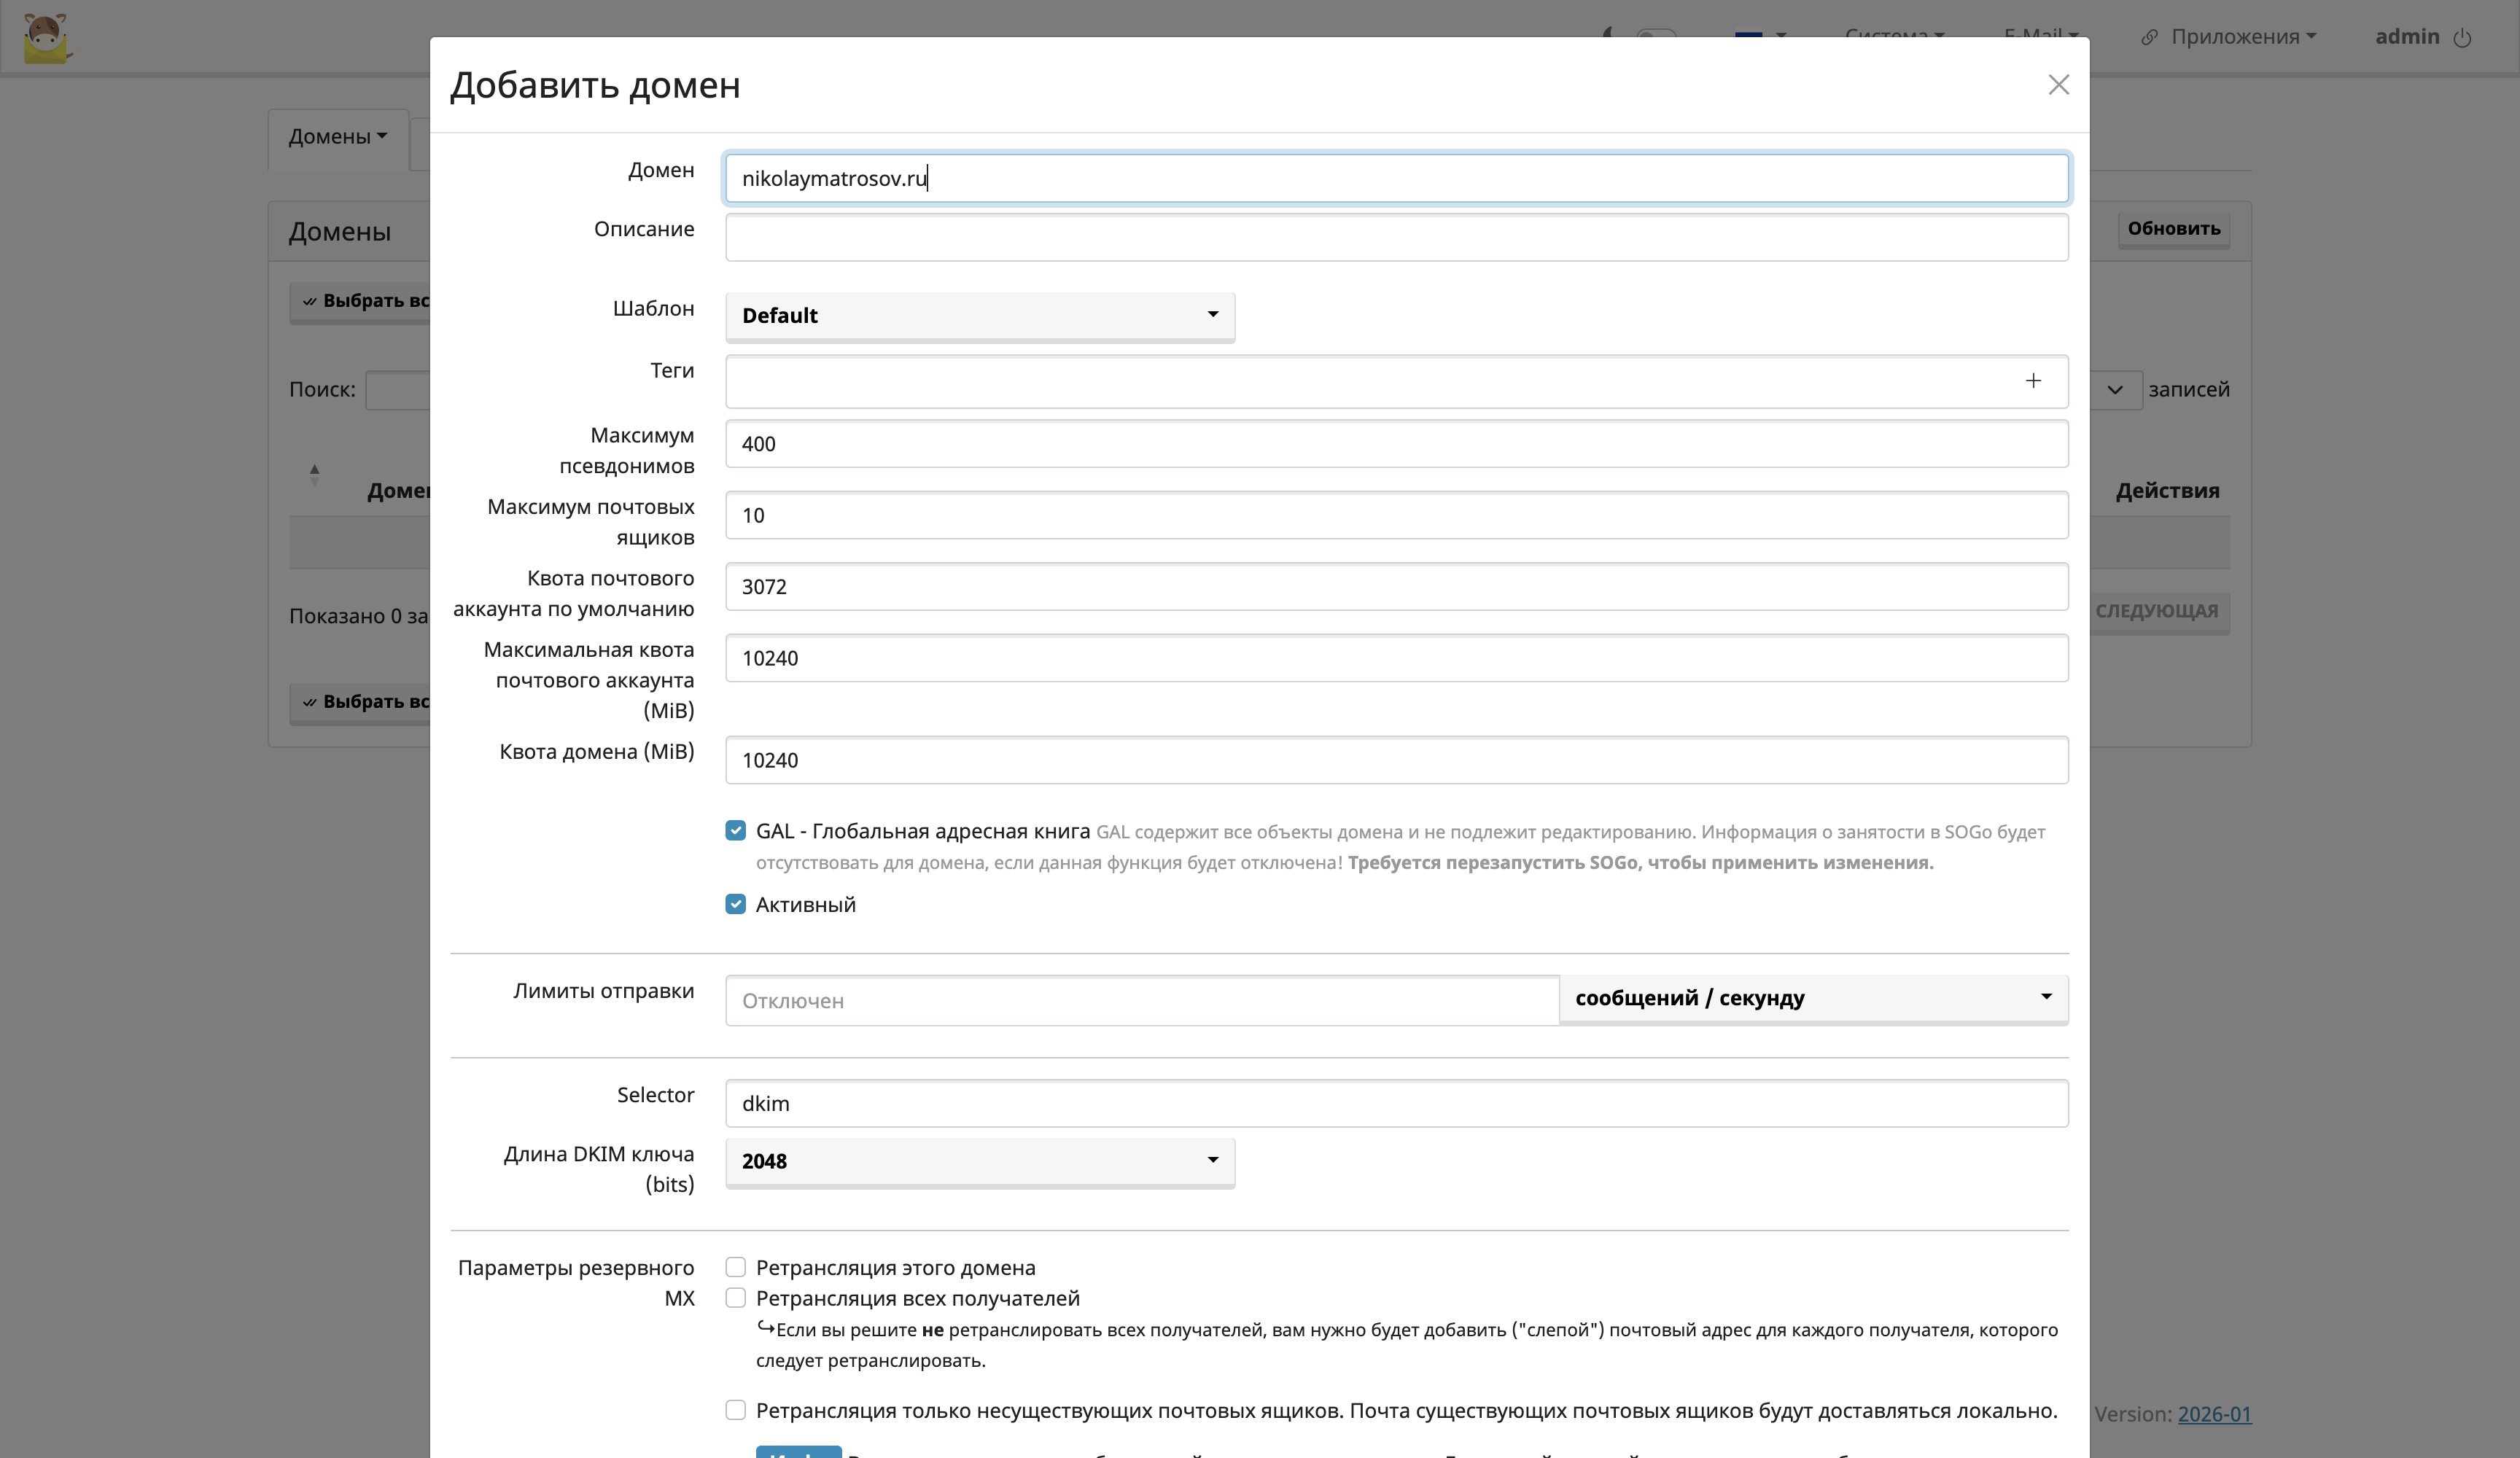Close the Добавить домен dialog
The width and height of the screenshot is (2520, 1458).
tap(2058, 85)
